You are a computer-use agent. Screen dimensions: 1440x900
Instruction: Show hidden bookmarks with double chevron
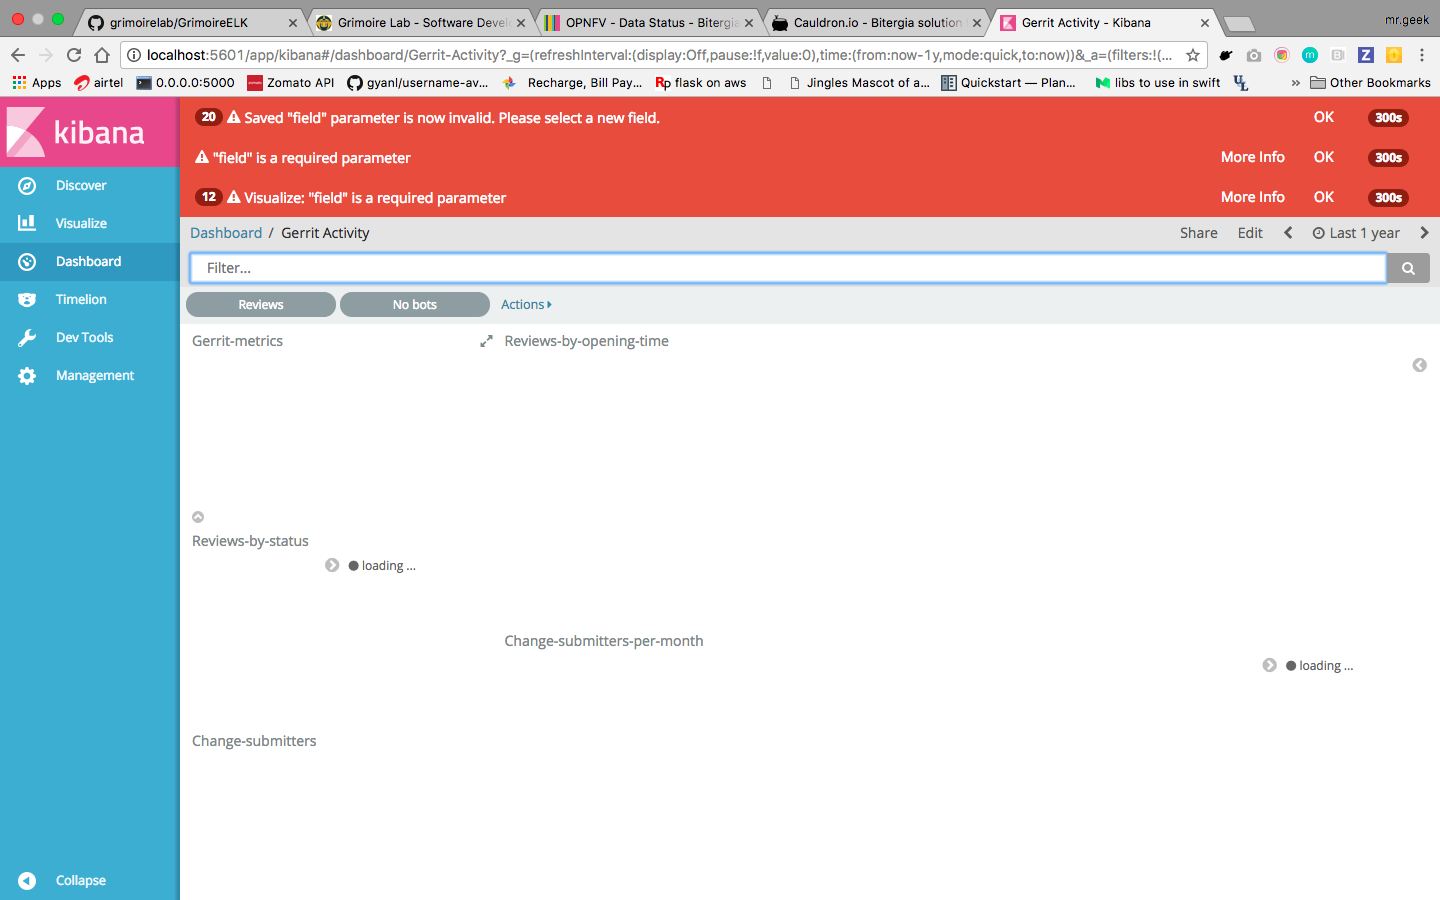click(x=1296, y=83)
